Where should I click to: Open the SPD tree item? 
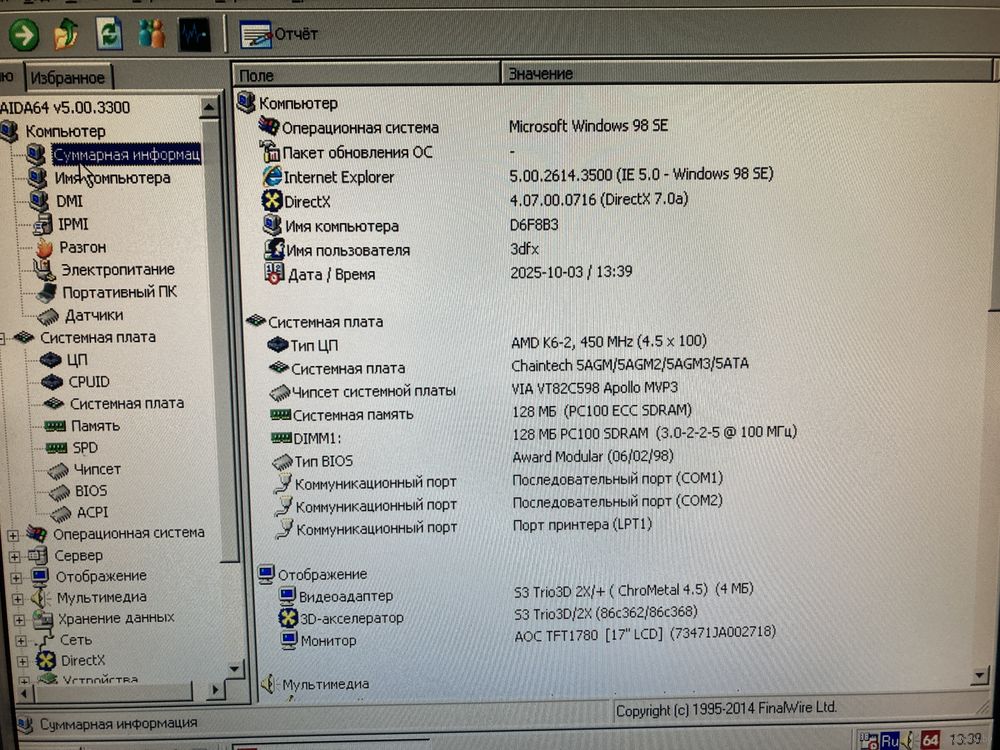pos(85,447)
